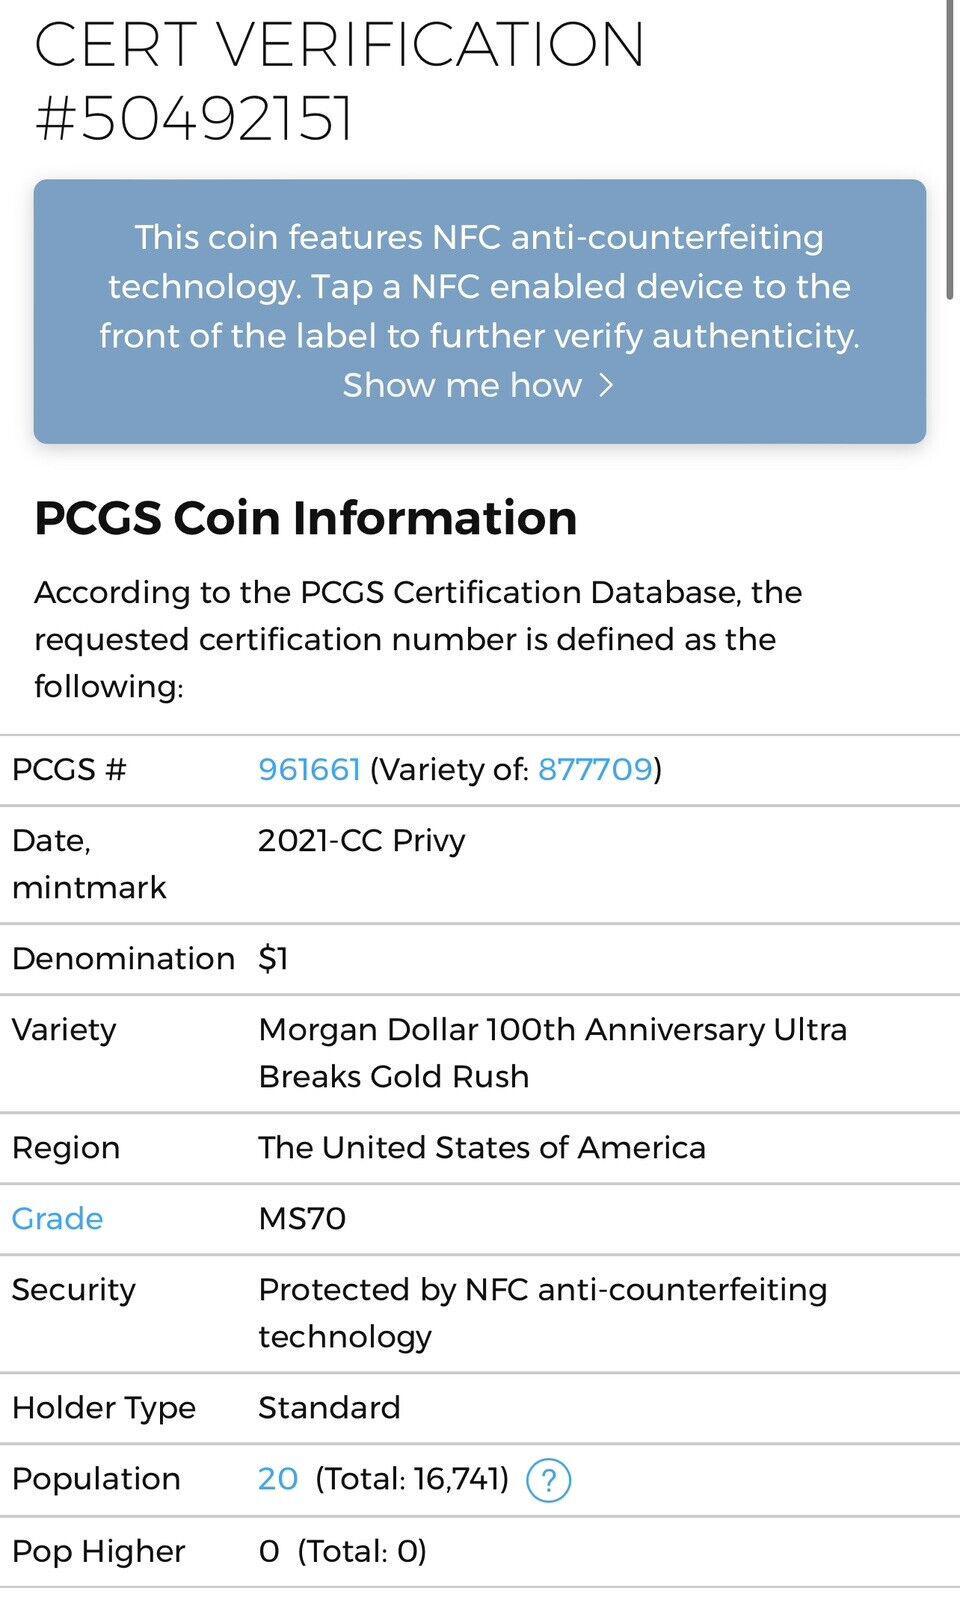Click the Standard holder type value
Image resolution: width=960 pixels, height=1600 pixels.
click(x=329, y=1407)
